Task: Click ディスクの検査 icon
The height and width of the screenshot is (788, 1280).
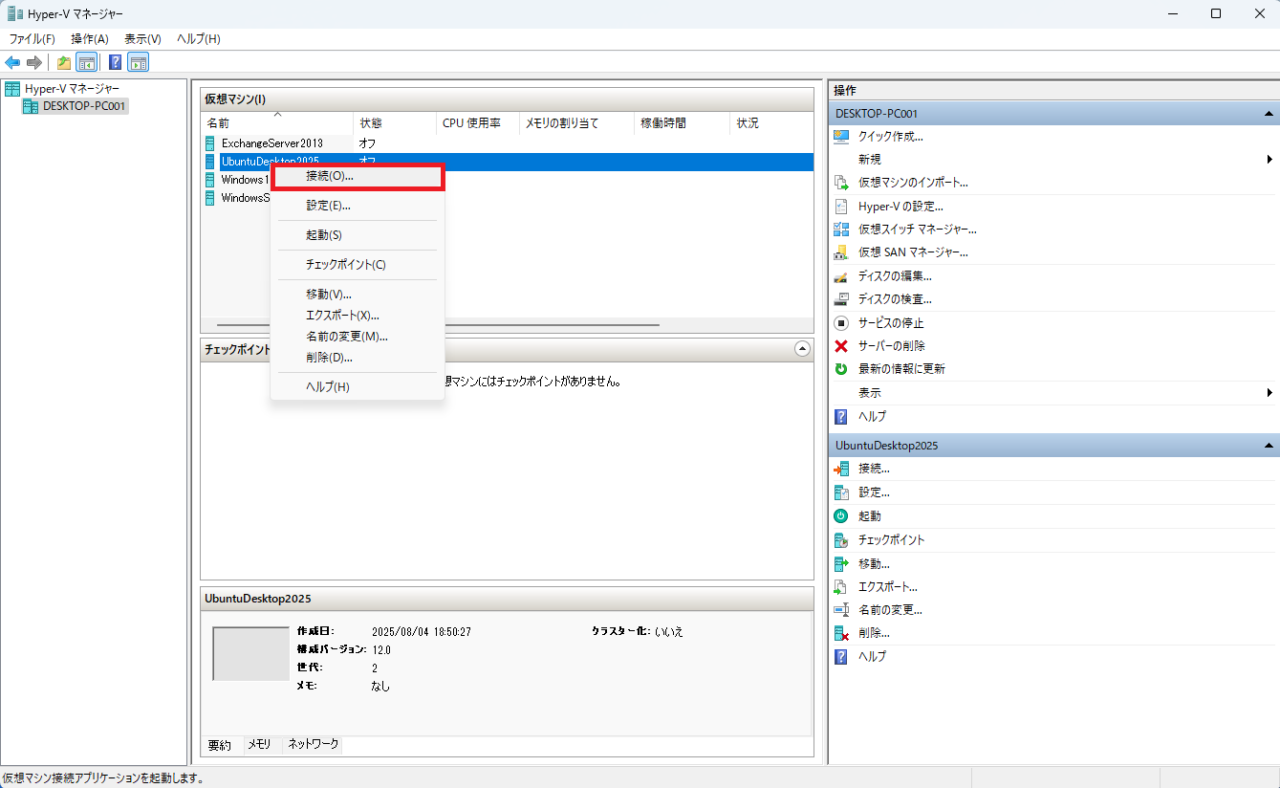Action: pyautogui.click(x=841, y=299)
